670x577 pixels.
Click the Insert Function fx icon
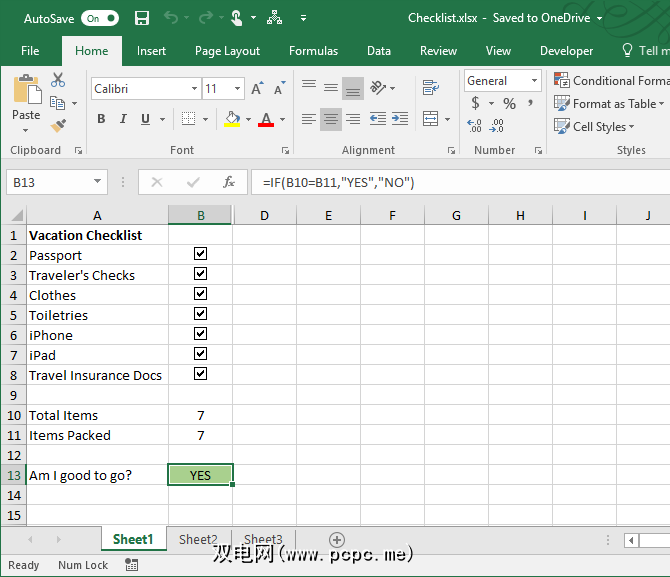point(228,182)
